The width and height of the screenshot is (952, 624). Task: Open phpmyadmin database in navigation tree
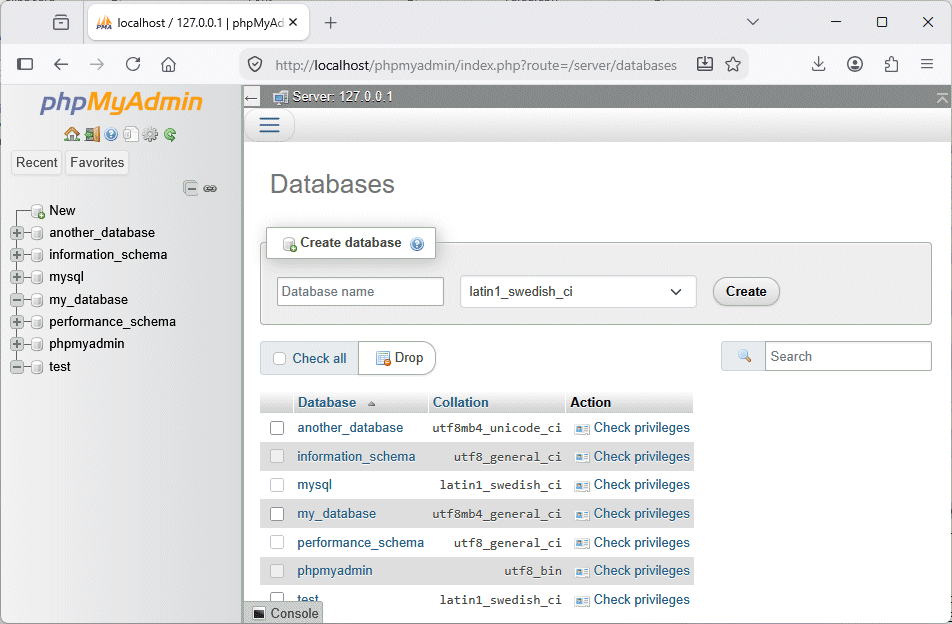point(86,344)
